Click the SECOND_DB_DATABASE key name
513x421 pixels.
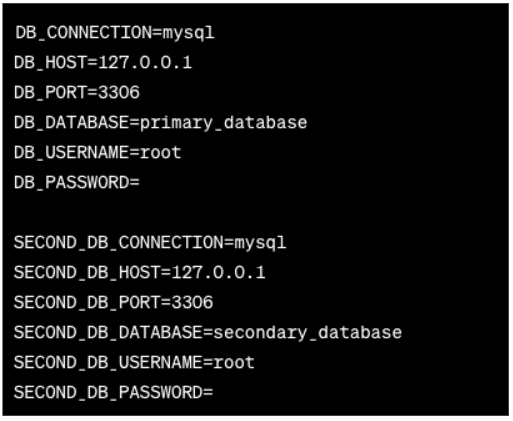click(x=108, y=333)
